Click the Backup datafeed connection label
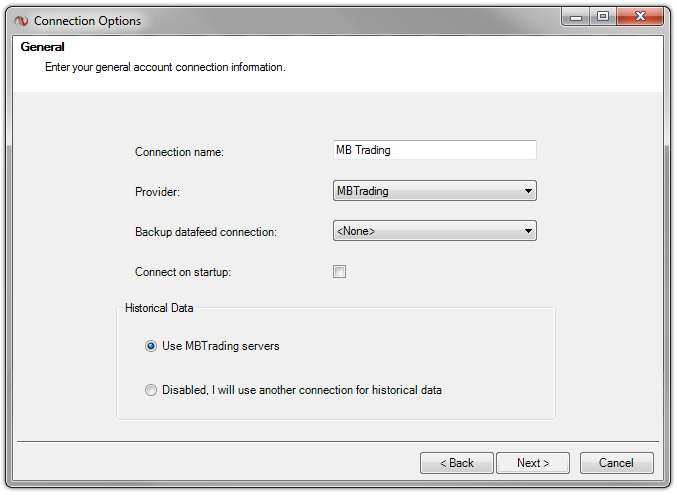Image resolution: width=677 pixels, height=495 pixels. point(206,232)
